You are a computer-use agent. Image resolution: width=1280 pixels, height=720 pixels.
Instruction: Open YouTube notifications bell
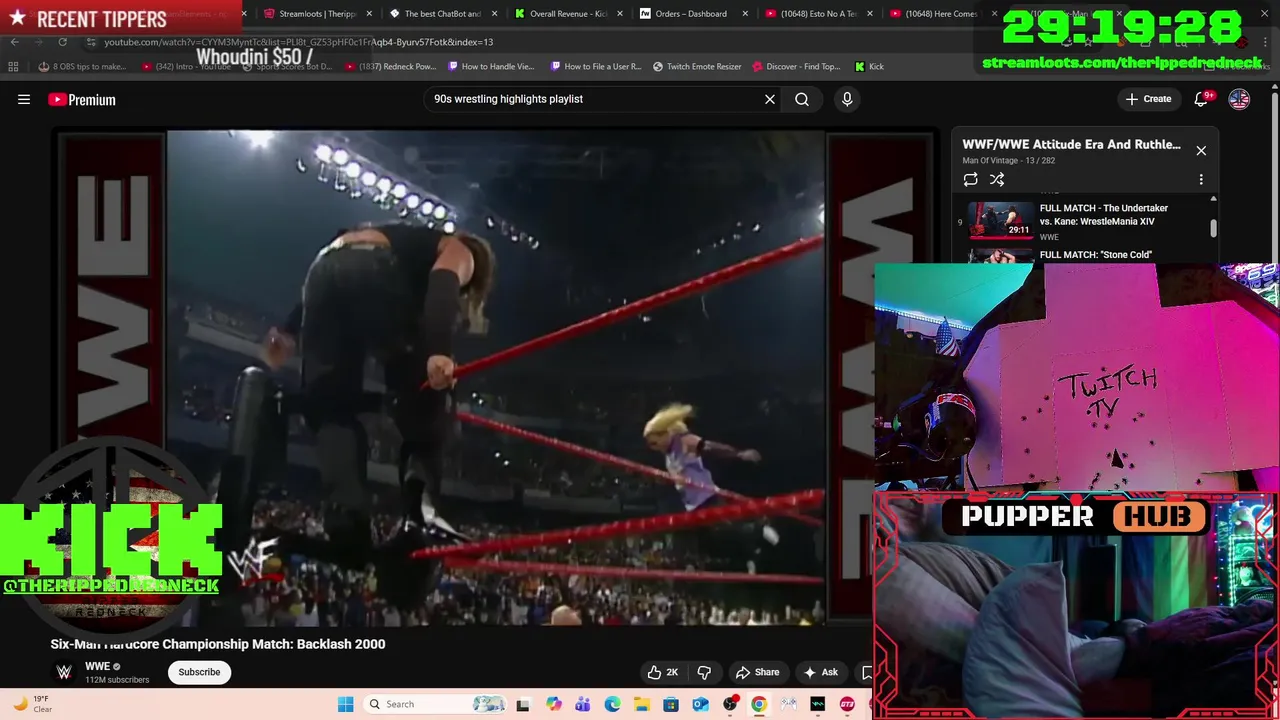[x=1201, y=99]
